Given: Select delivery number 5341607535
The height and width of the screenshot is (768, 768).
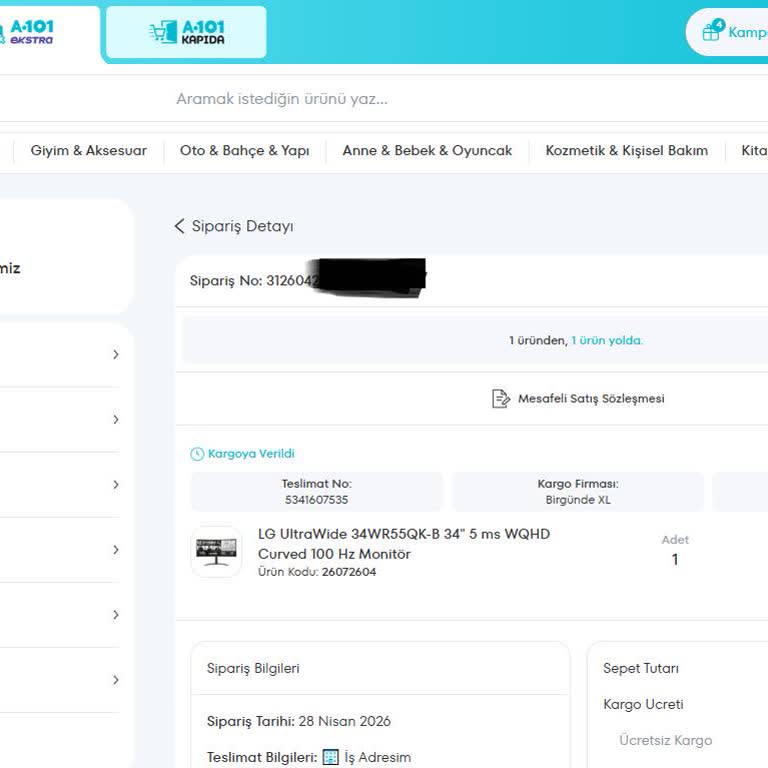Looking at the screenshot, I should click(316, 500).
